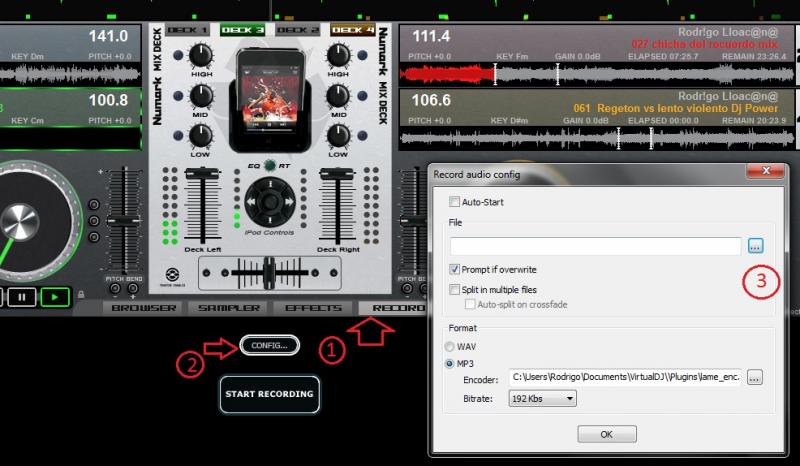Browse for the MP3 encoder file
The image size is (800, 466).
coord(755,378)
